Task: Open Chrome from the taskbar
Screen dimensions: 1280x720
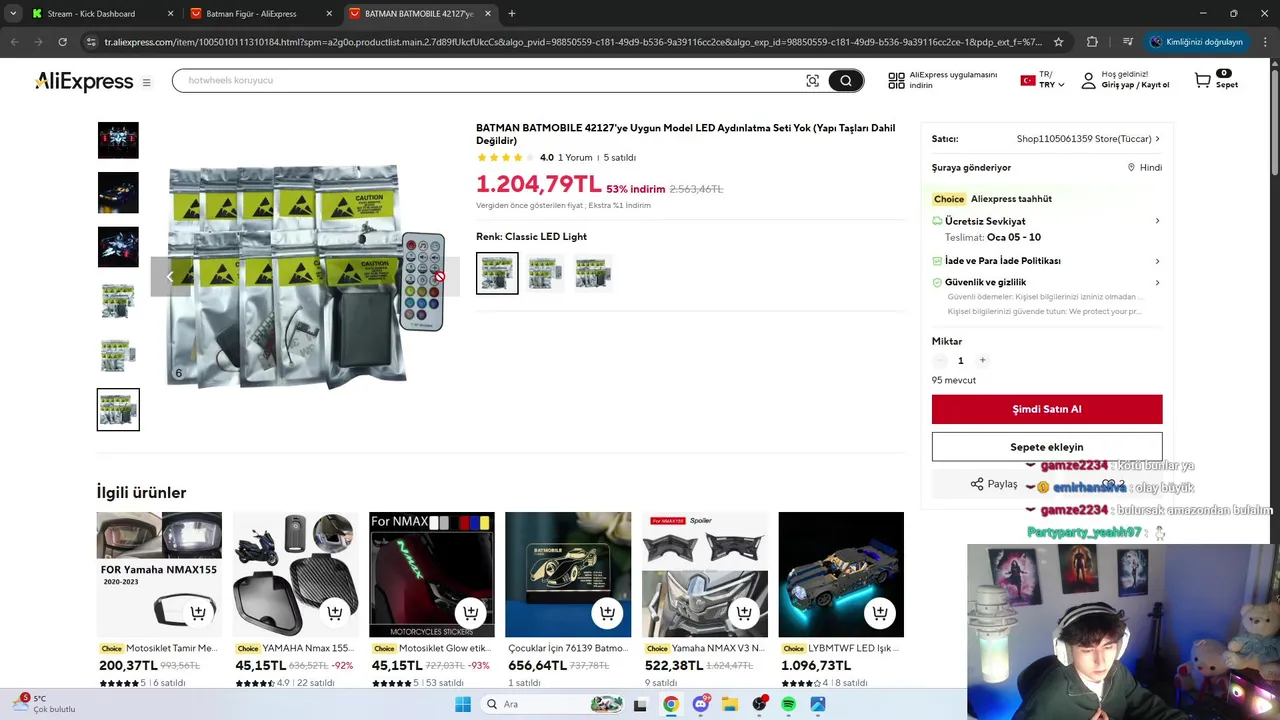Action: coord(671,704)
